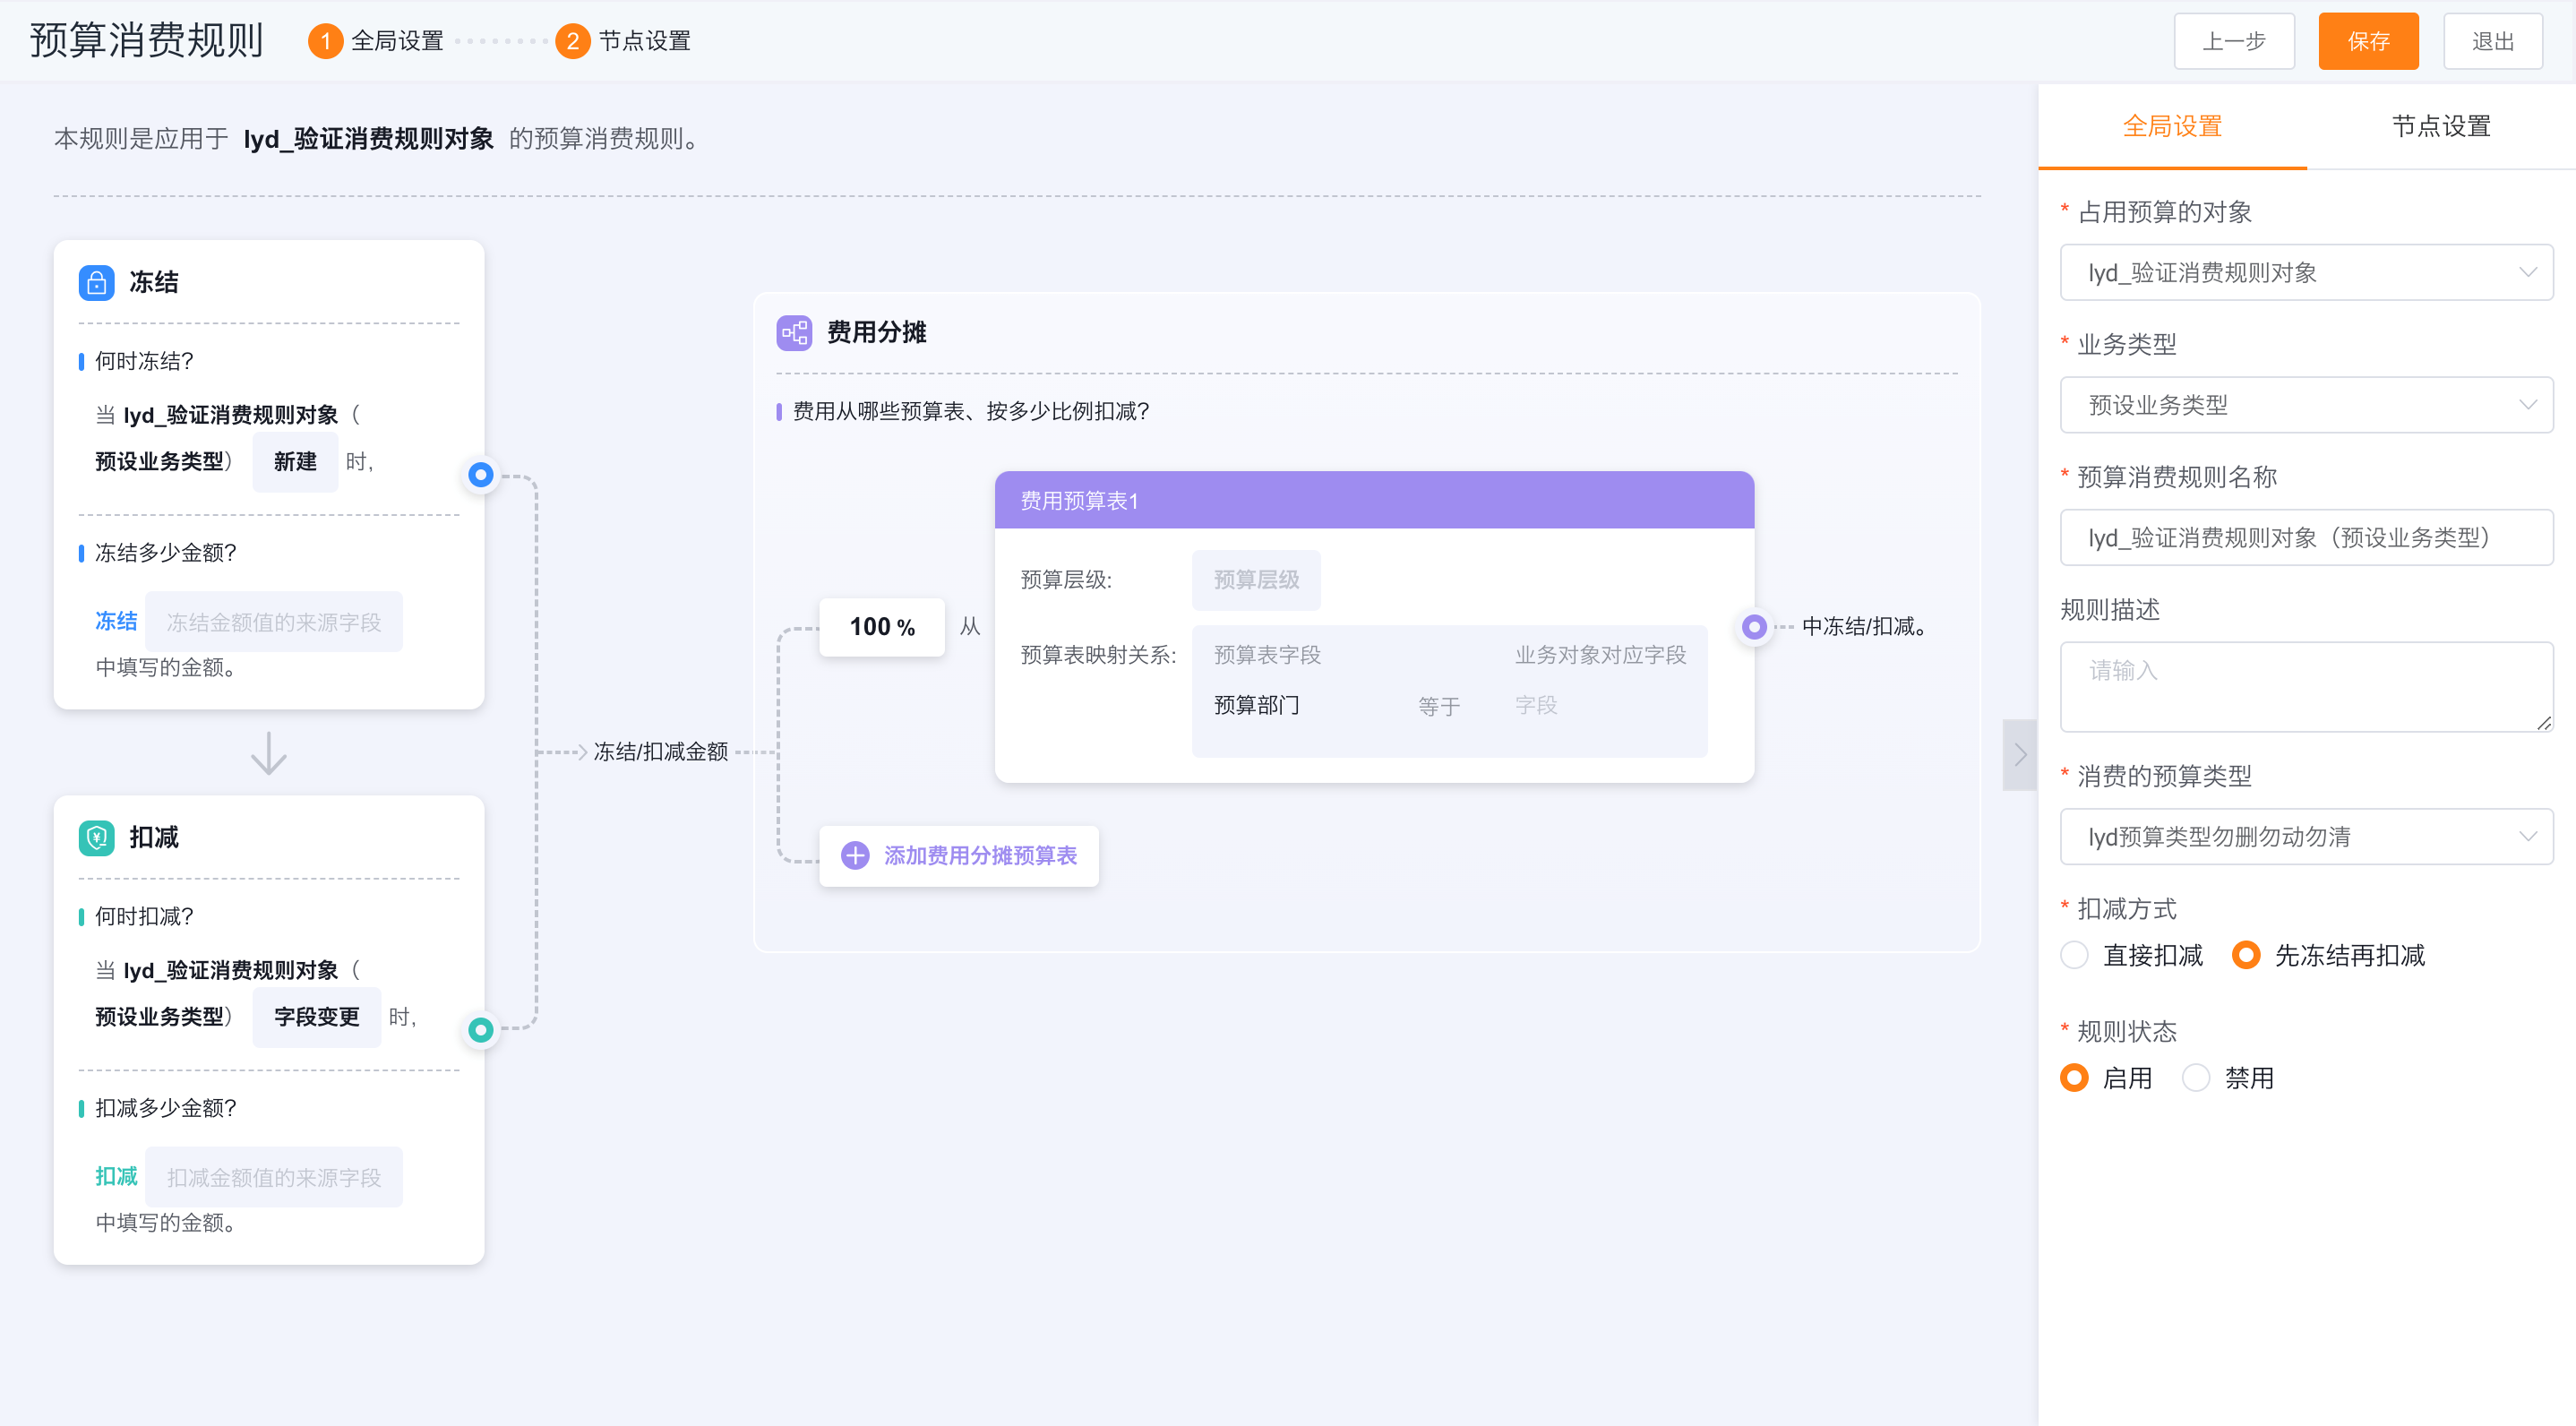Image resolution: width=2576 pixels, height=1426 pixels.
Task: Click the plus icon in 添加费用分摊预算表
Action: pyautogui.click(x=855, y=855)
